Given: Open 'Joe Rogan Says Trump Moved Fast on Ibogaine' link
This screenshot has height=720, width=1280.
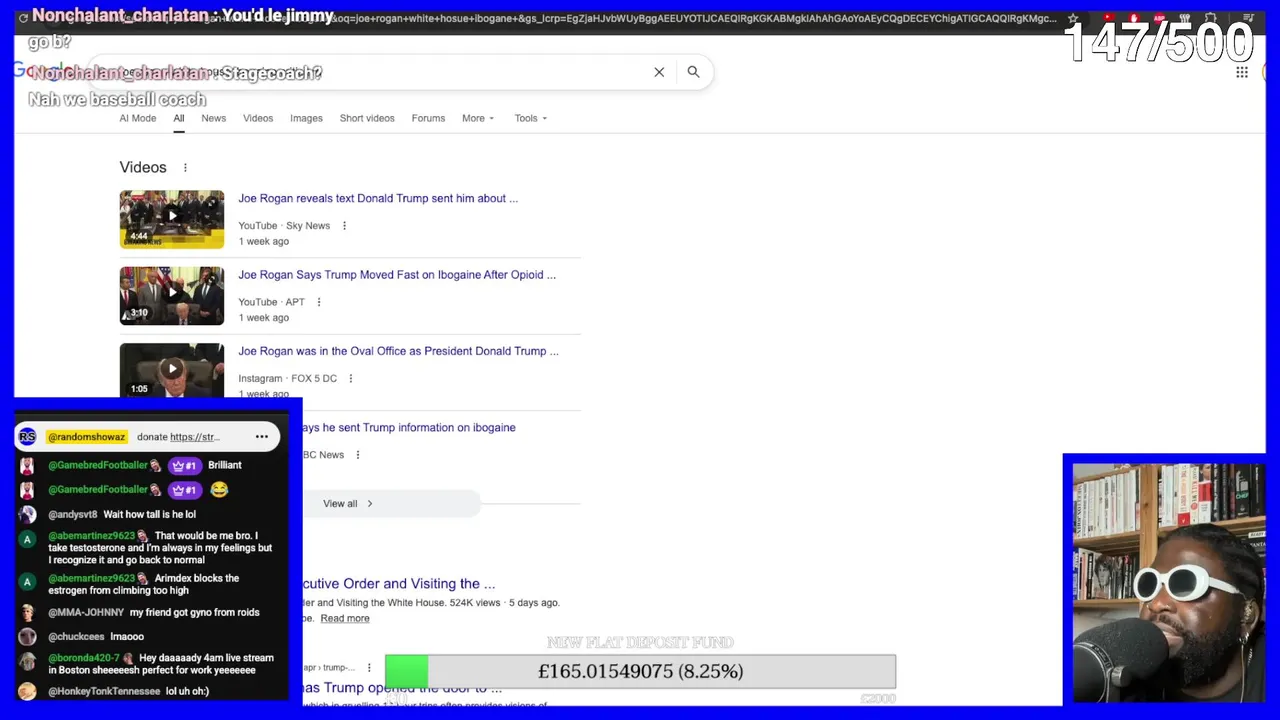Looking at the screenshot, I should point(397,275).
